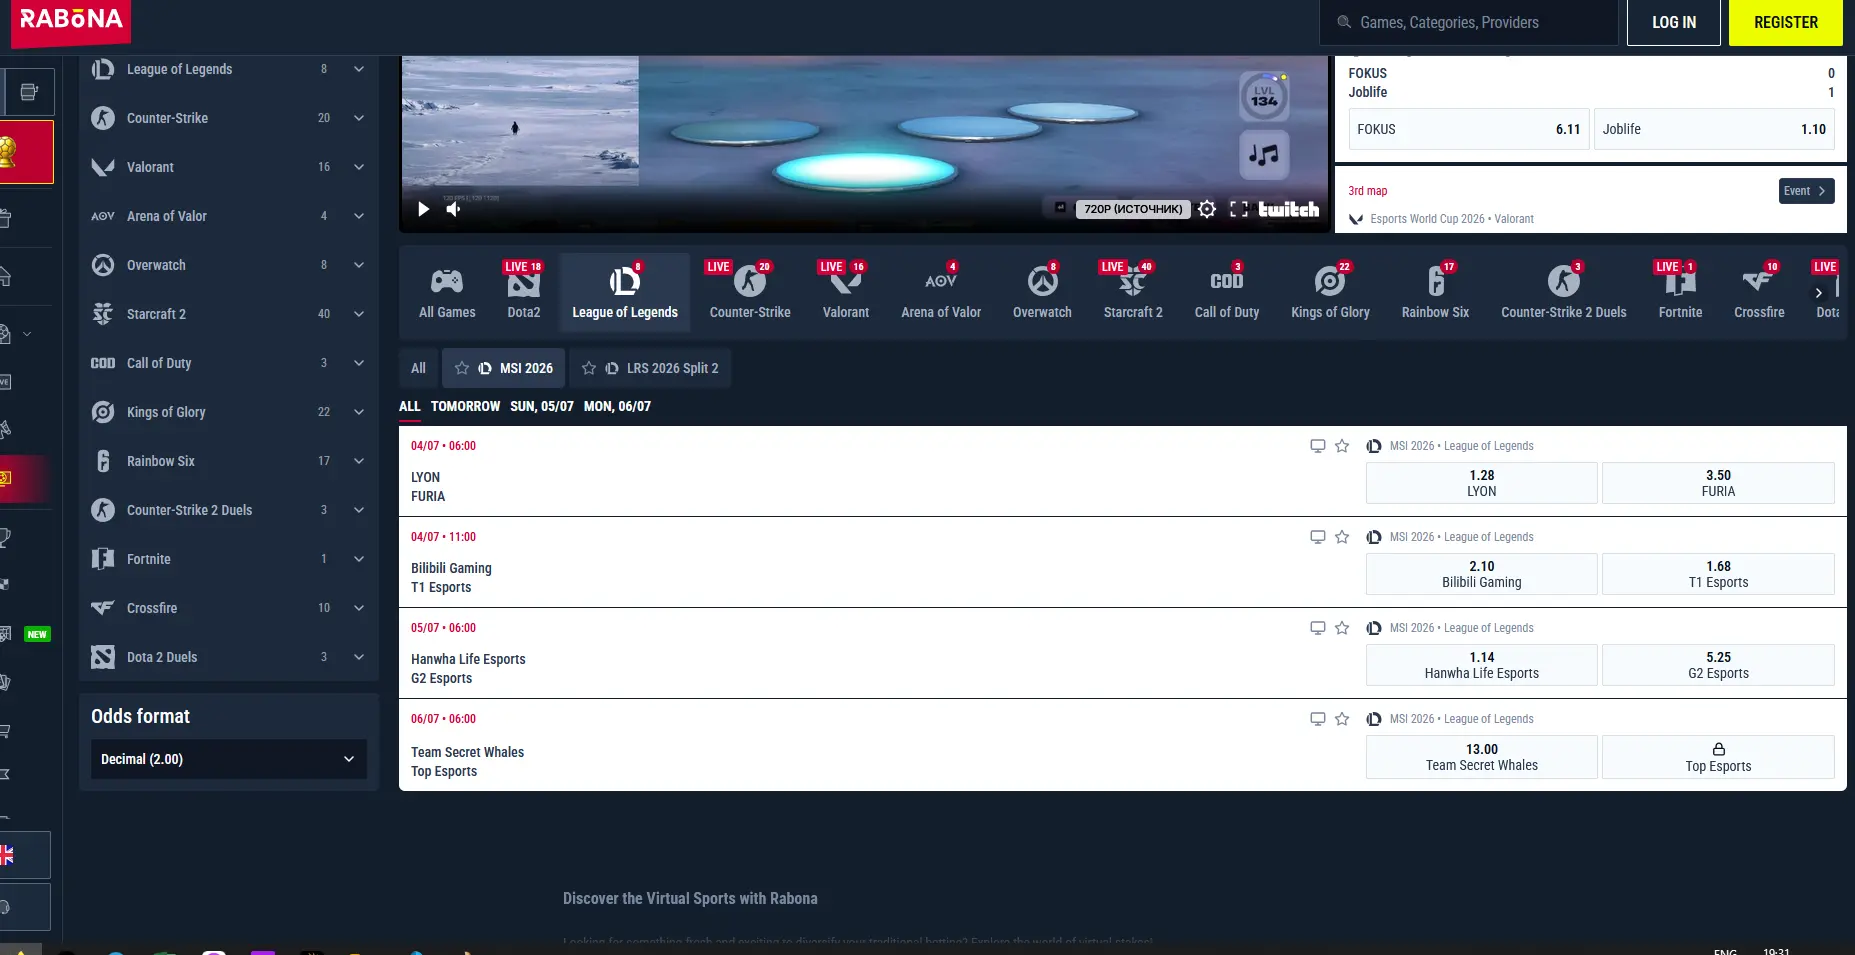
Task: Search in Games, Categories, Providers field
Action: [x=1469, y=22]
